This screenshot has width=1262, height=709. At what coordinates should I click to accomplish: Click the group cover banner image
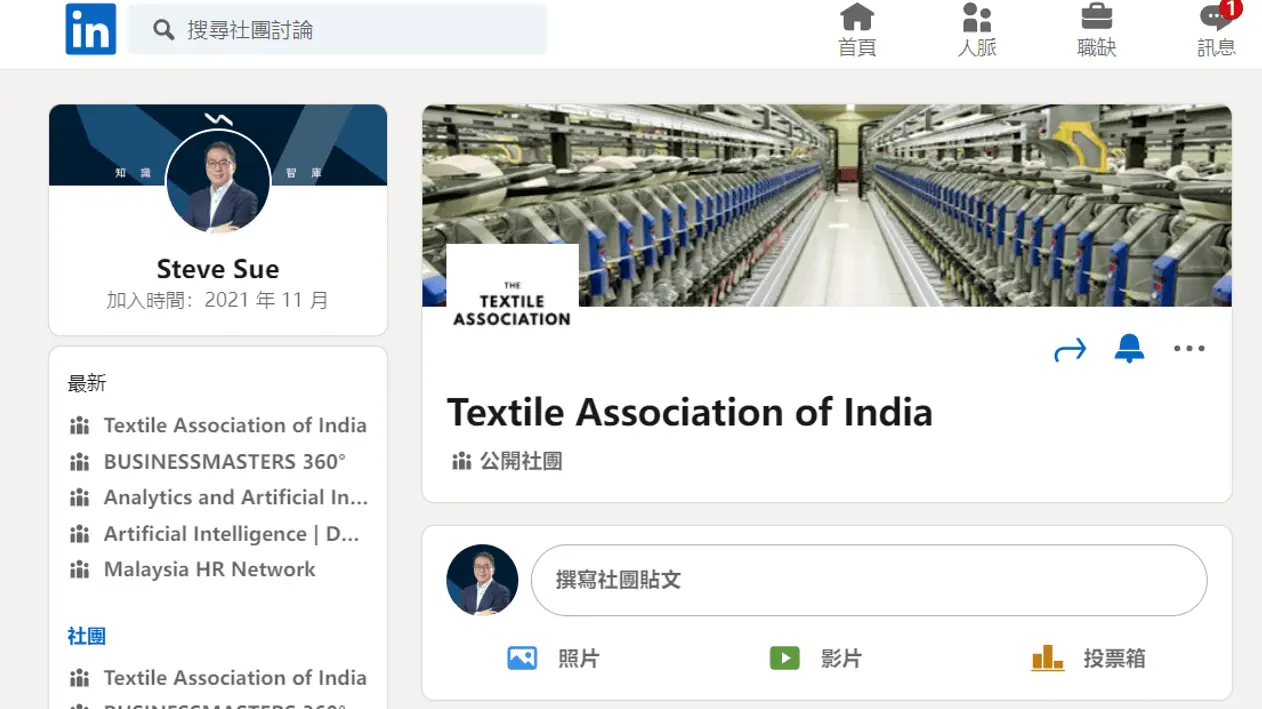click(x=827, y=205)
